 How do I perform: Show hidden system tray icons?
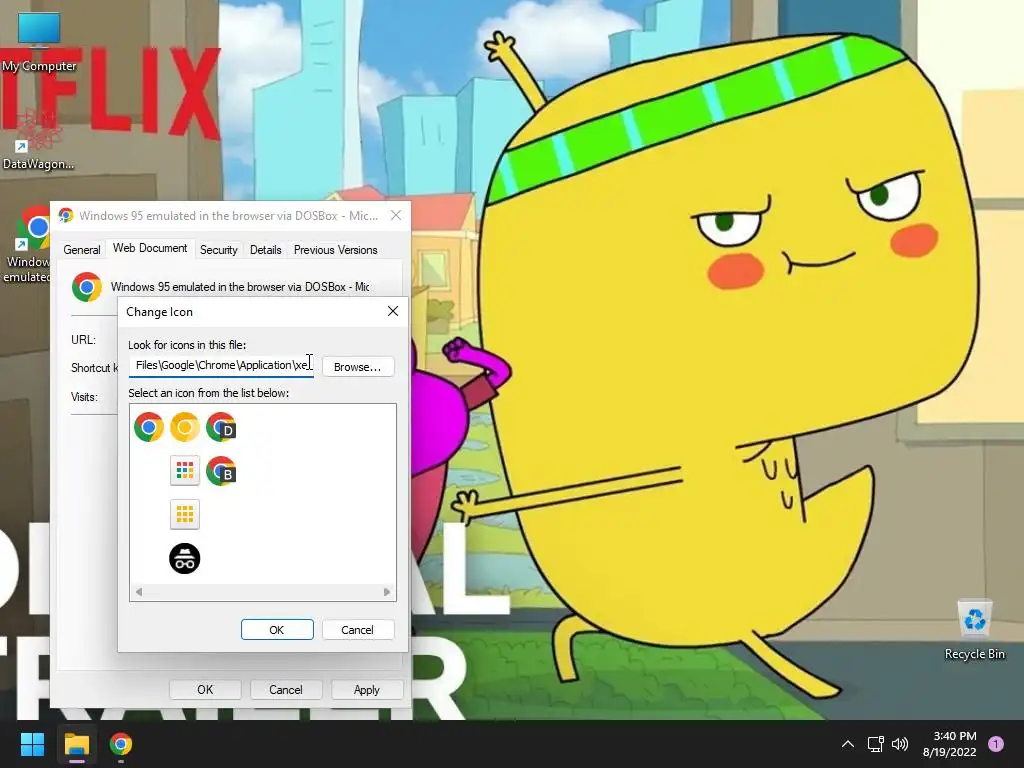[848, 744]
